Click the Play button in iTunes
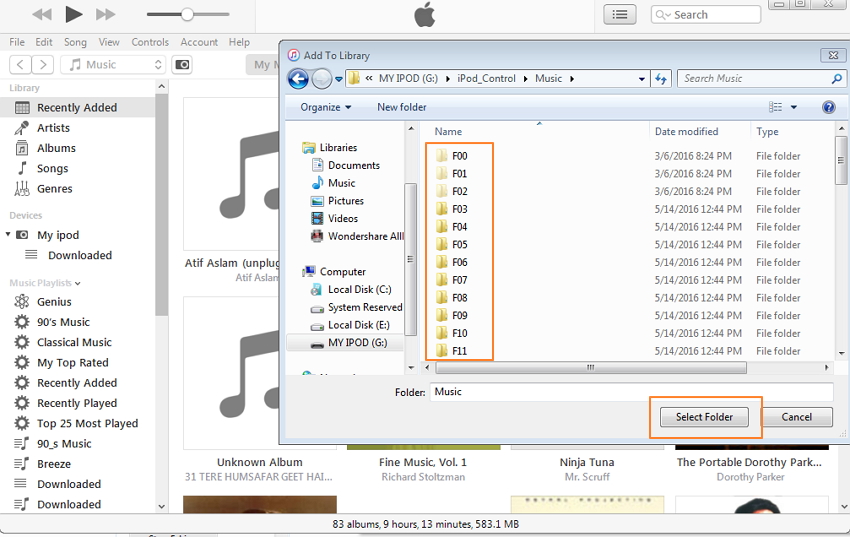The height and width of the screenshot is (537, 850). [x=73, y=14]
